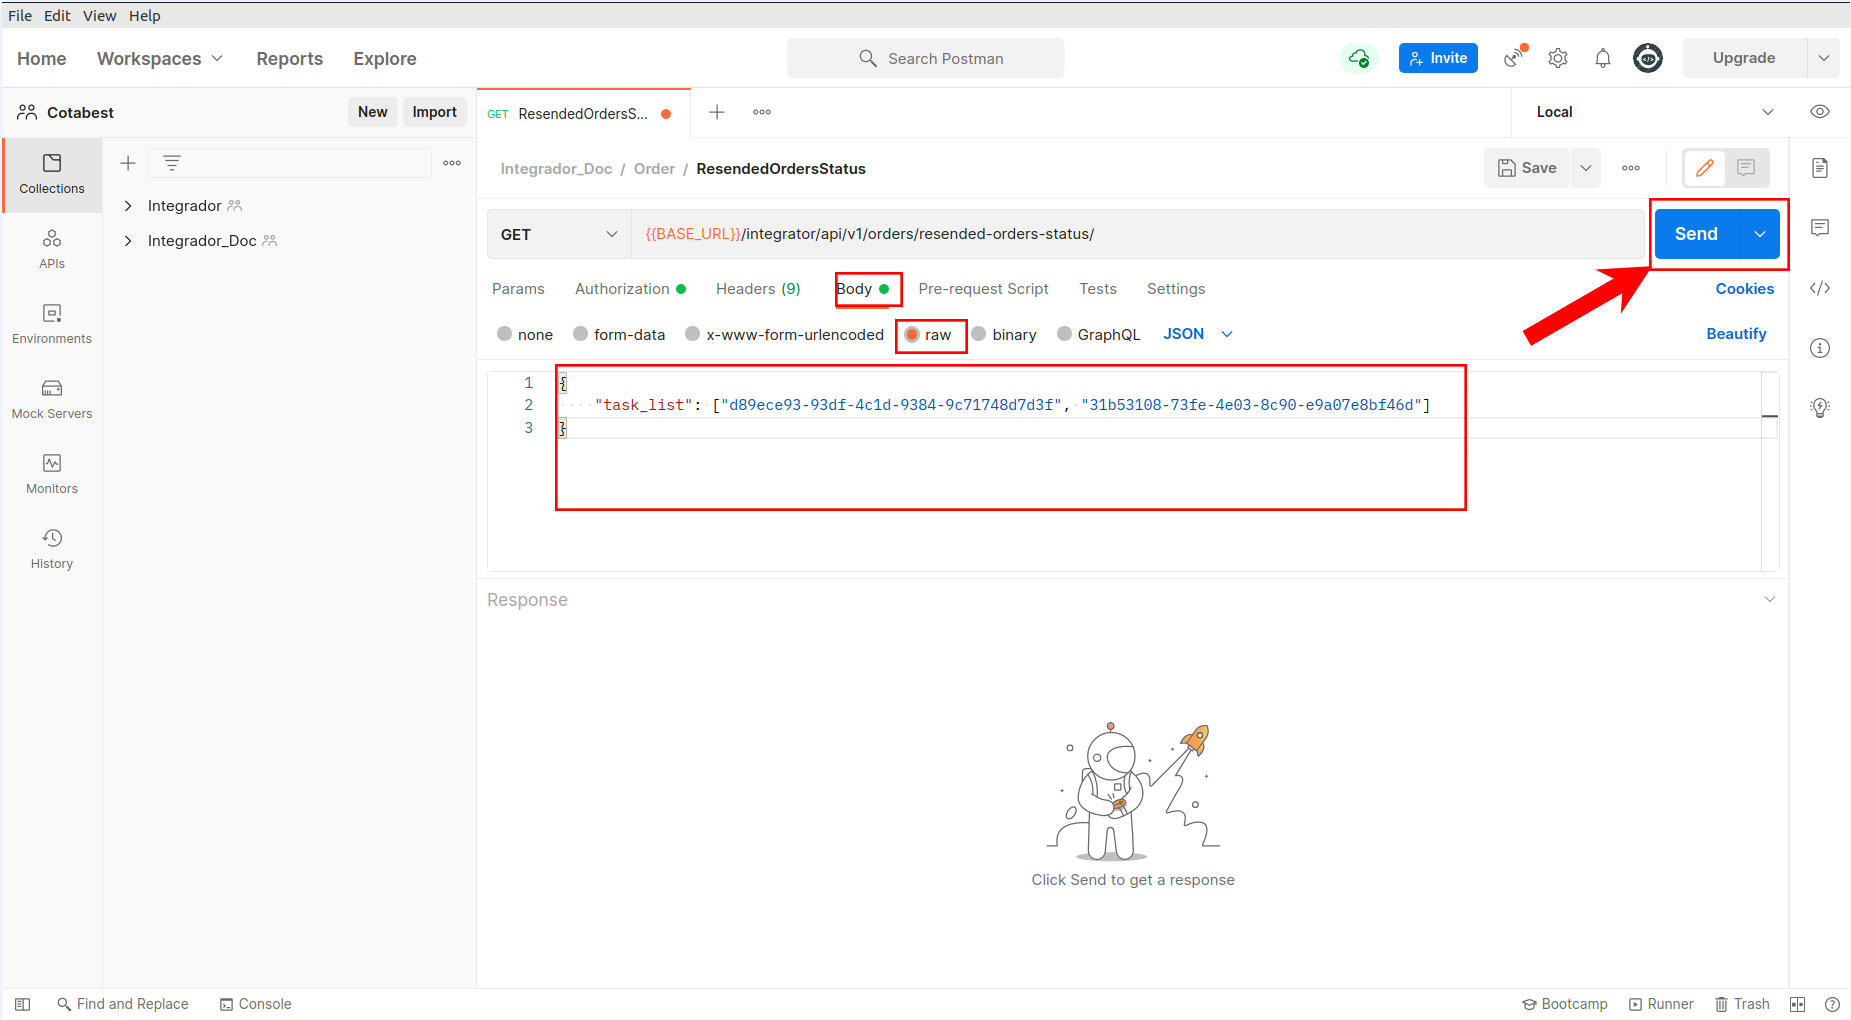
Task: Switch to the Tests tab
Action: pos(1097,288)
